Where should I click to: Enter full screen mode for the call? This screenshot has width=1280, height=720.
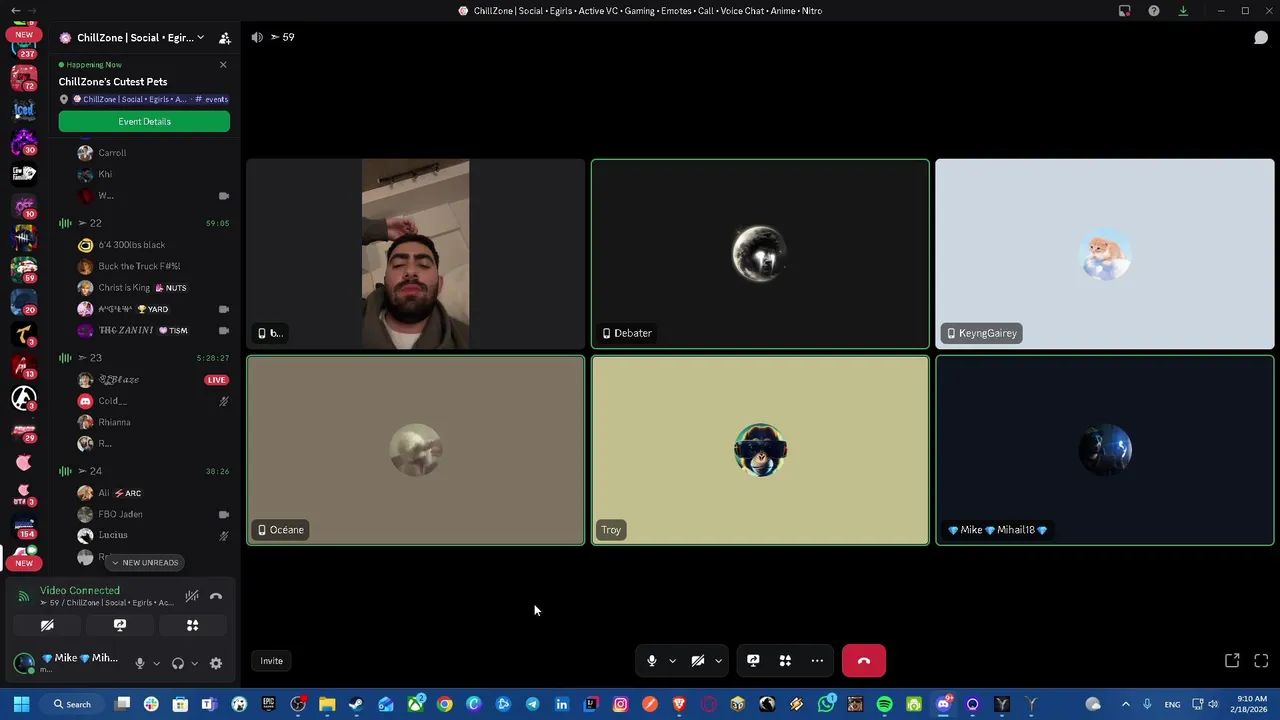click(1261, 661)
